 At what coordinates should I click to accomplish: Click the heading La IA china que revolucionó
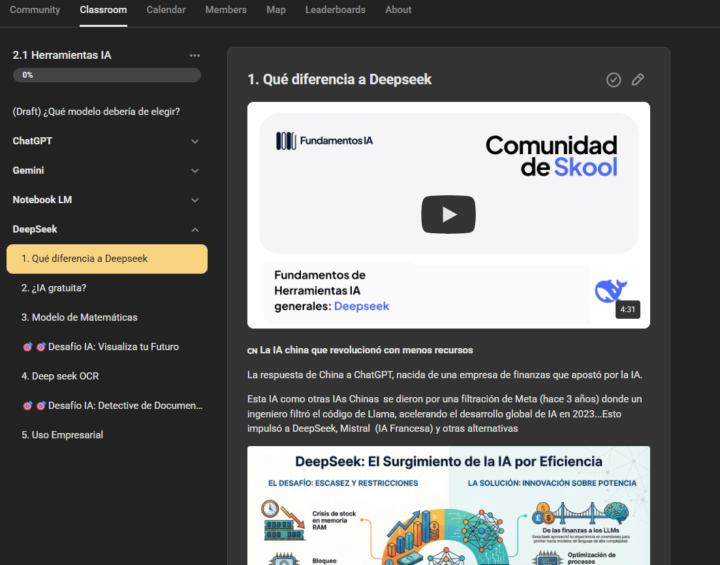point(366,350)
